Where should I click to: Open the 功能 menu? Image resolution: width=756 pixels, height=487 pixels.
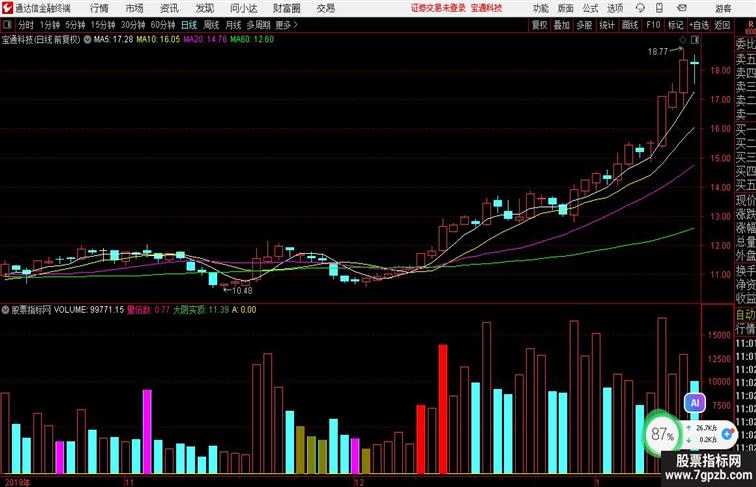pos(541,8)
